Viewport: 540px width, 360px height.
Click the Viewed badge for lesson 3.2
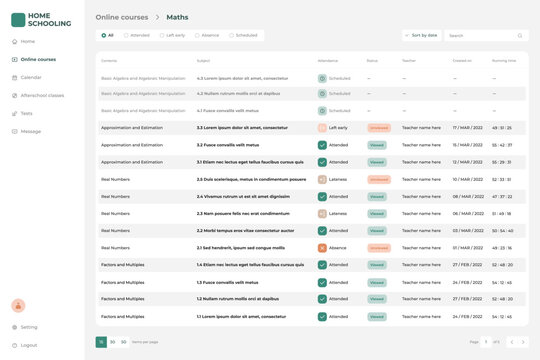click(x=377, y=145)
